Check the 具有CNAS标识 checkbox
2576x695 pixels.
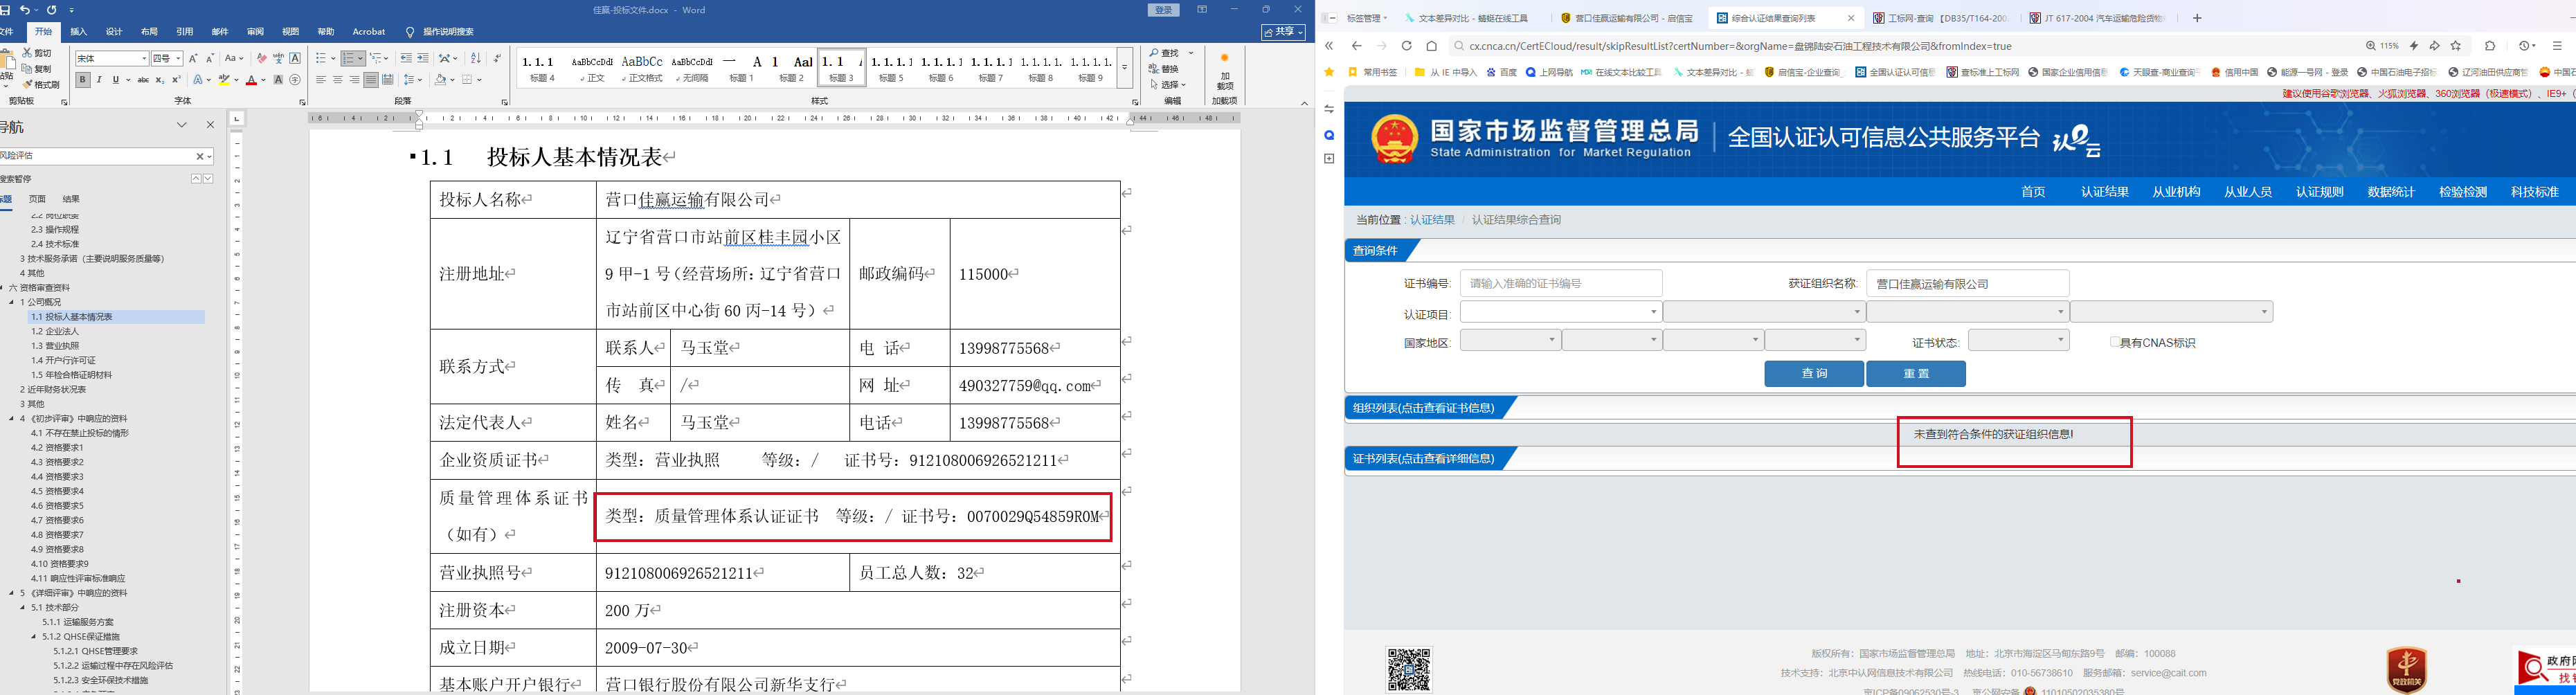[2115, 342]
